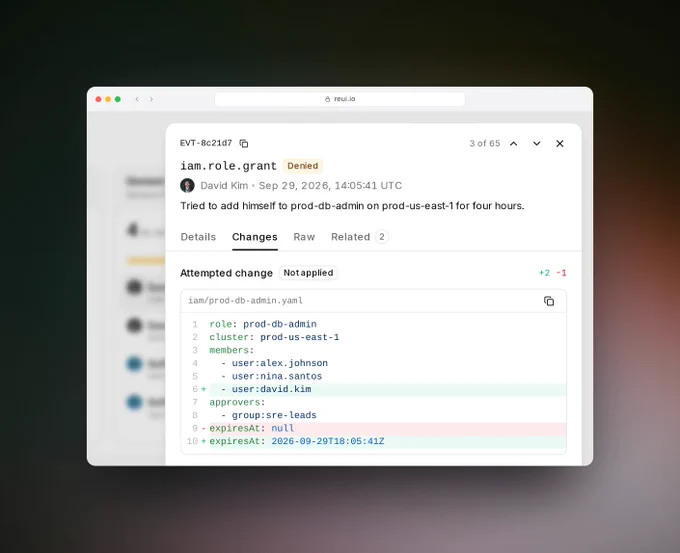The image size is (680, 553).
Task: Switch to the Details tab
Action: [198, 237]
